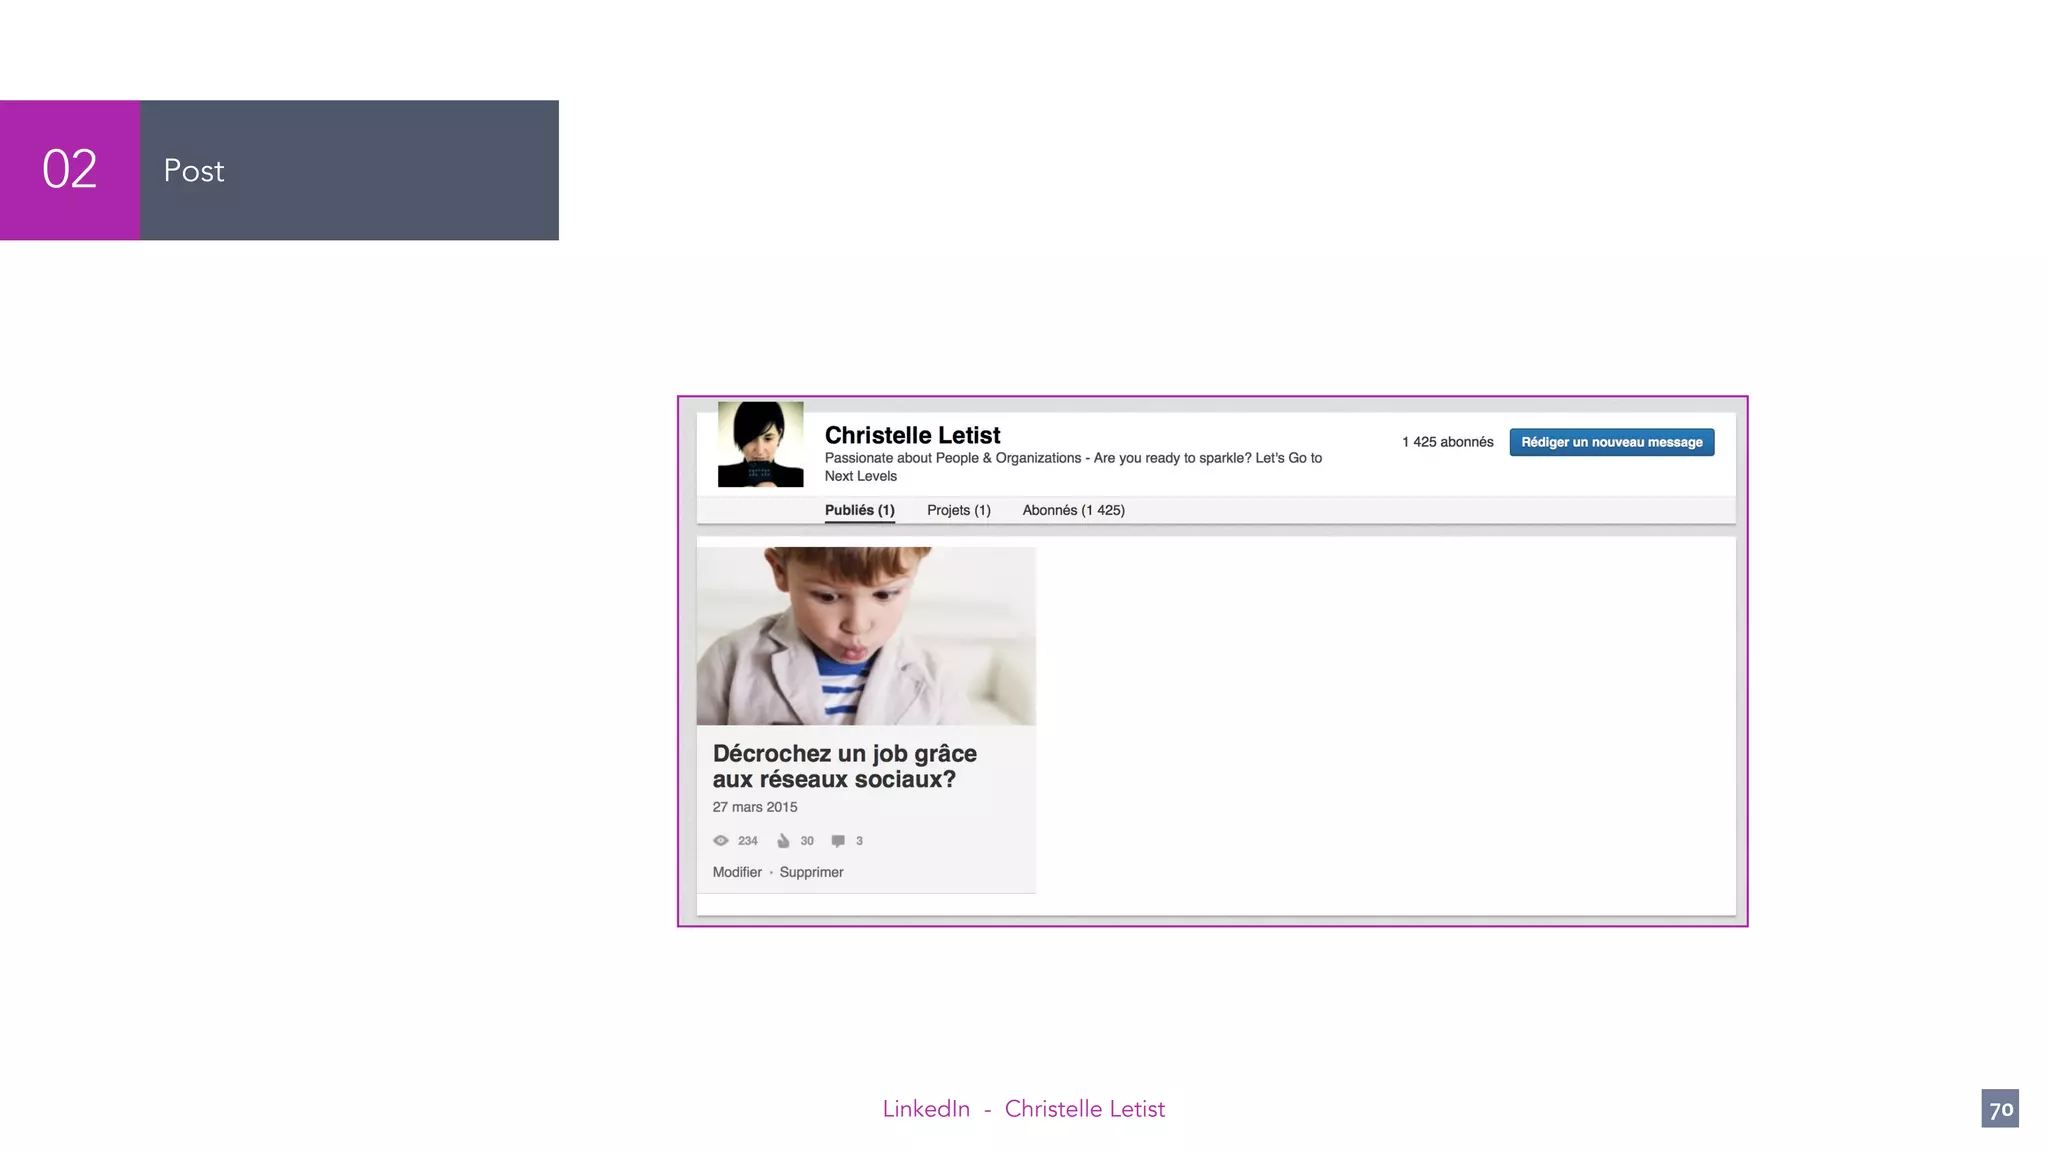Click the views eye icon beside 234
Image resolution: width=2048 pixels, height=1152 pixels.
pyautogui.click(x=720, y=841)
